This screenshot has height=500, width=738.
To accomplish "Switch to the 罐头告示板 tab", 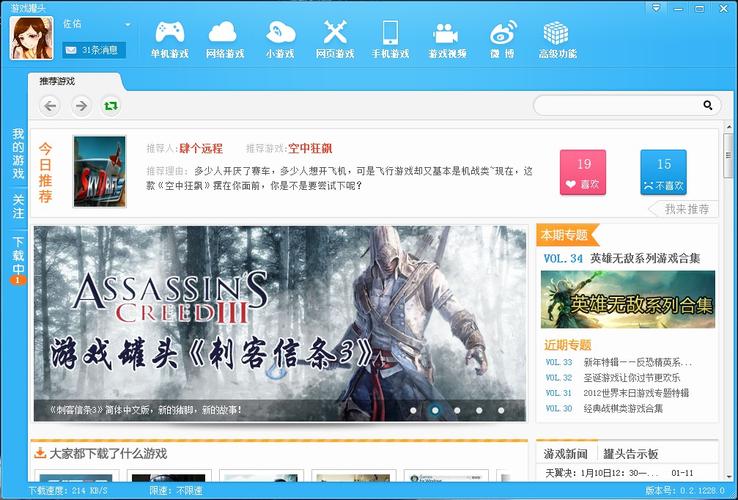I will (x=631, y=454).
